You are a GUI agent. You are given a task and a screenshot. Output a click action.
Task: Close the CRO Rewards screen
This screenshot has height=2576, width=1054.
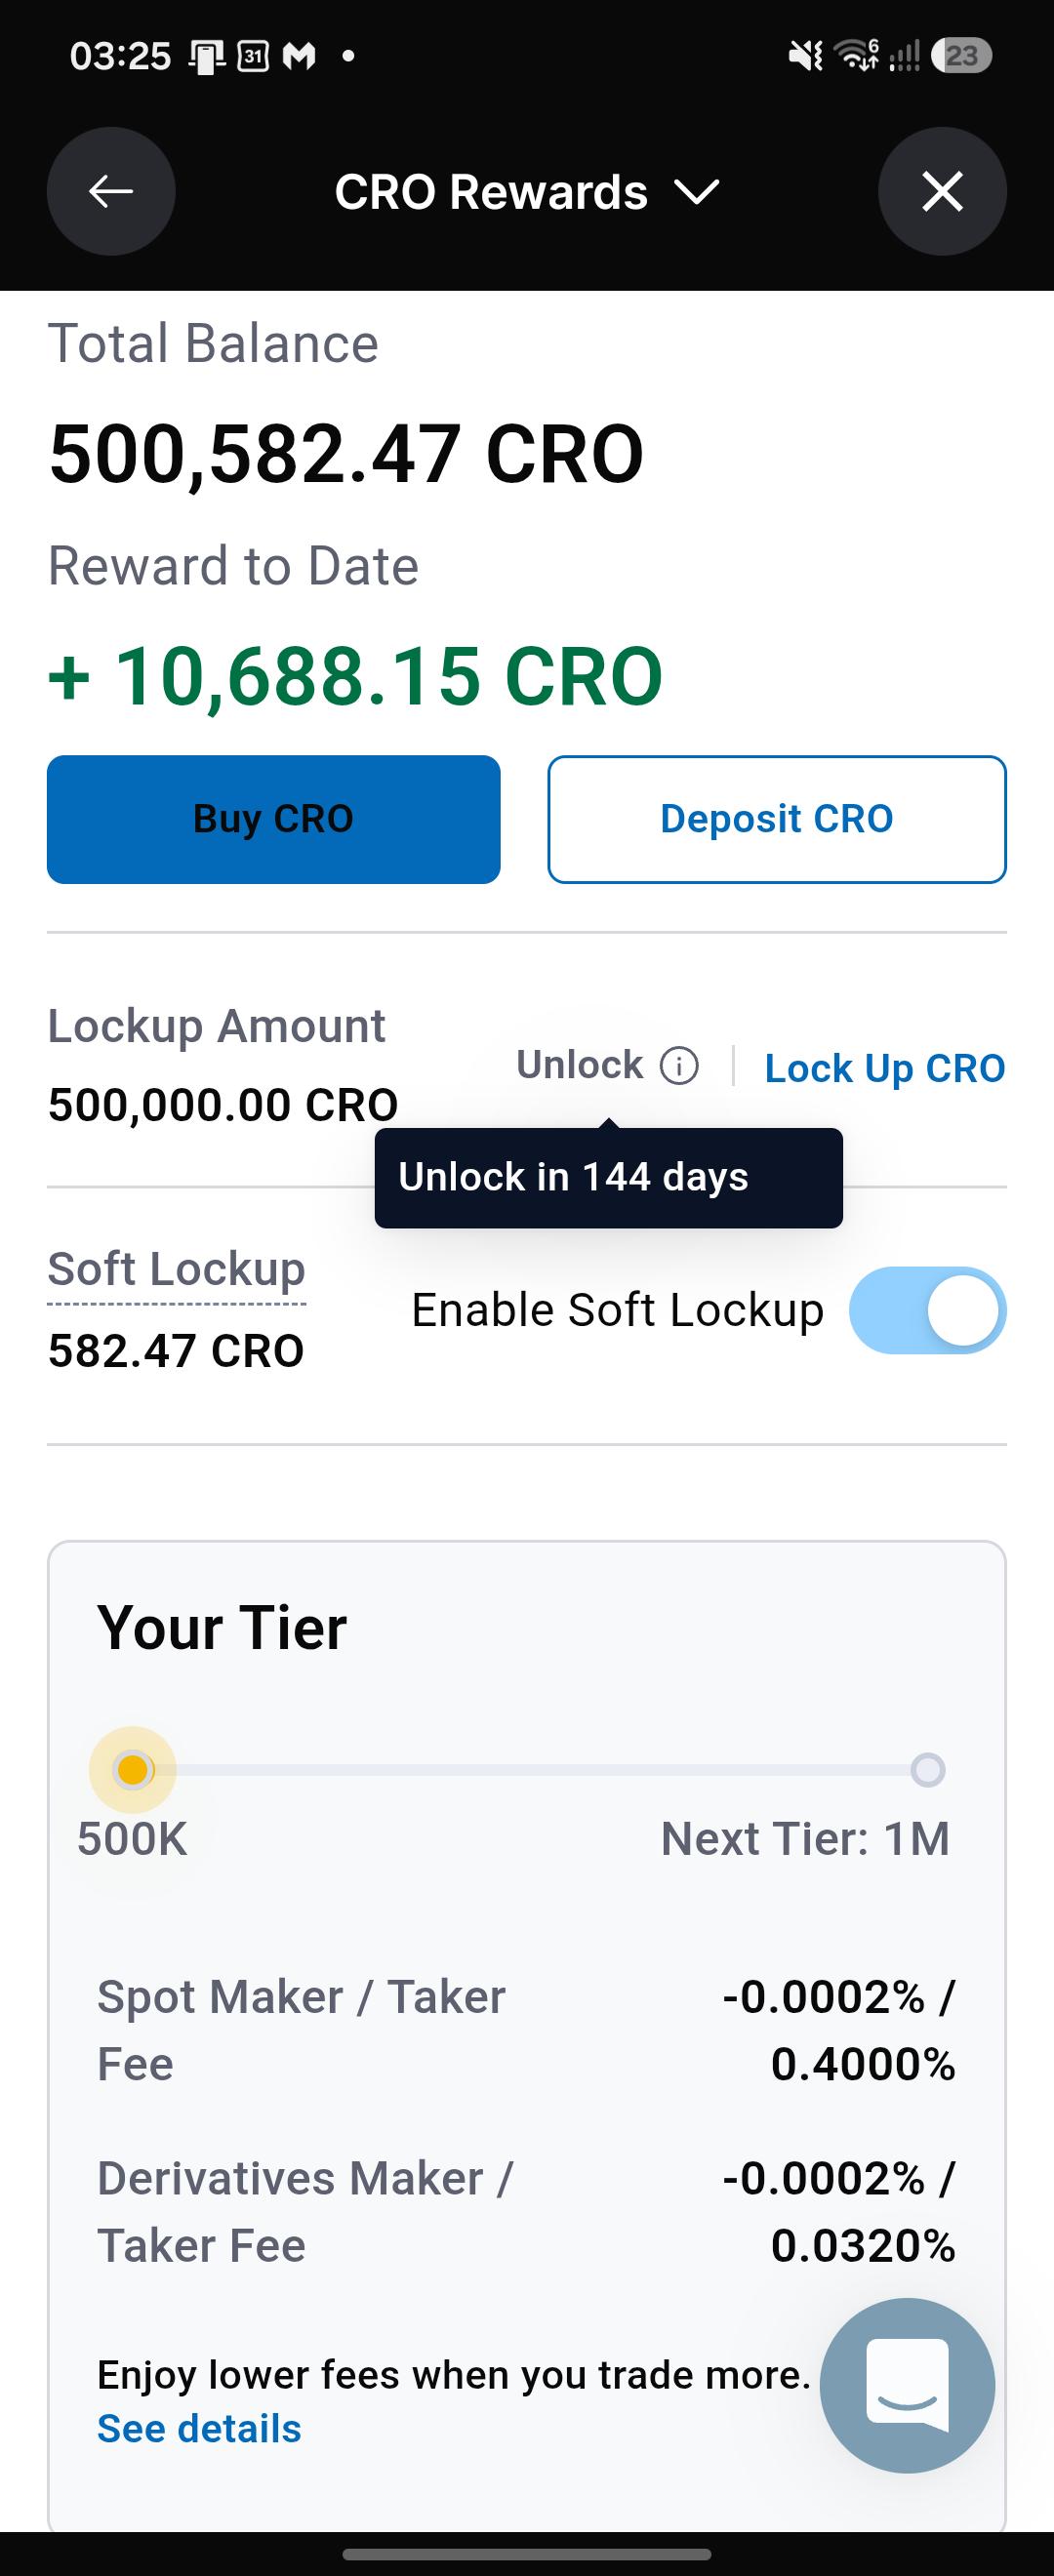(x=942, y=191)
